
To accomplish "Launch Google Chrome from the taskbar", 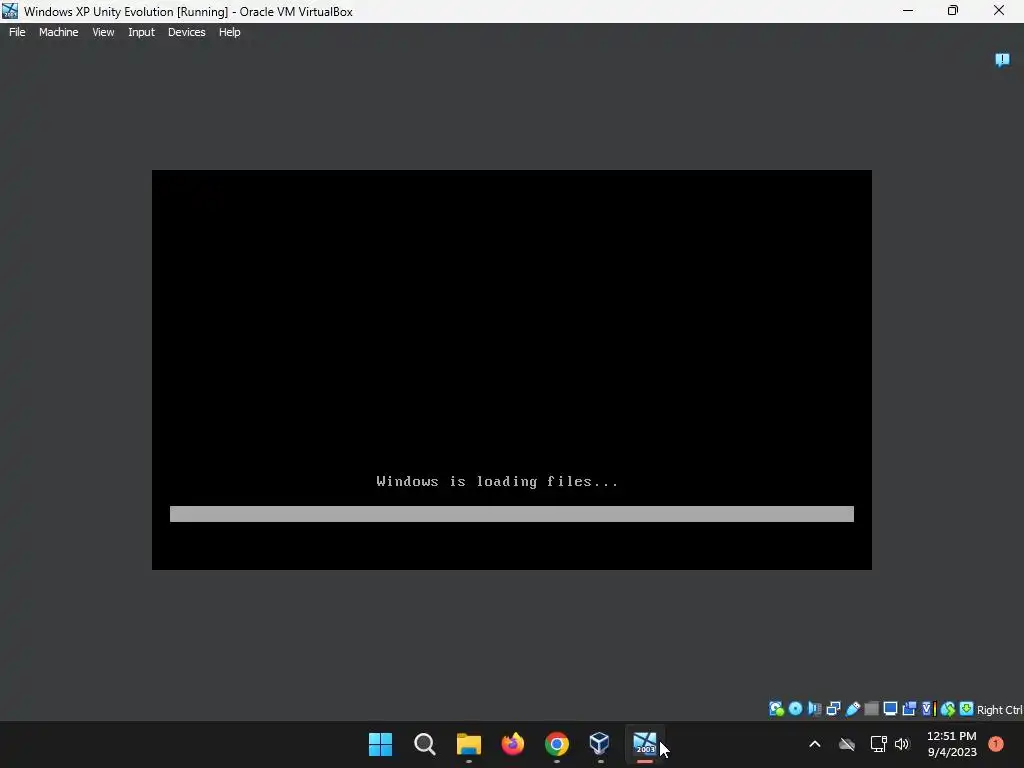I will click(x=556, y=744).
